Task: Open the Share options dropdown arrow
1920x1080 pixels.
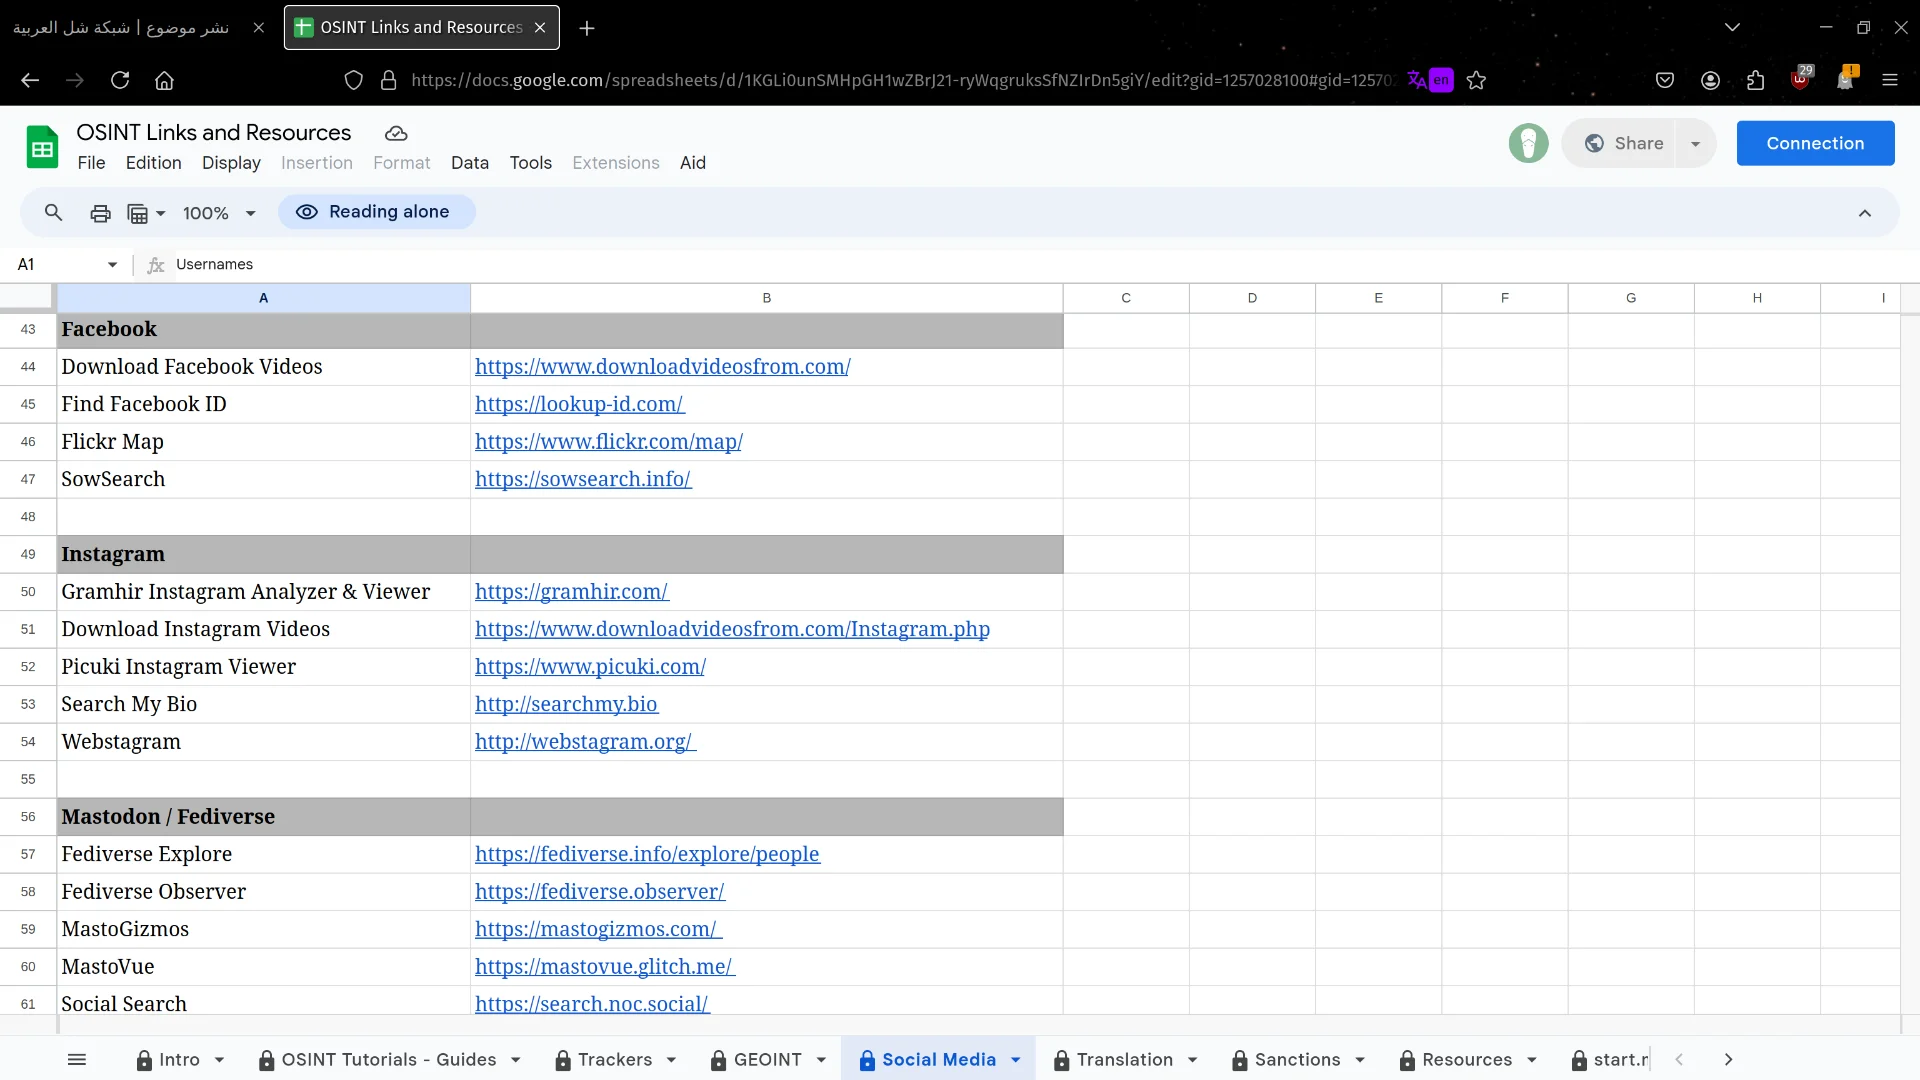Action: [x=1696, y=143]
